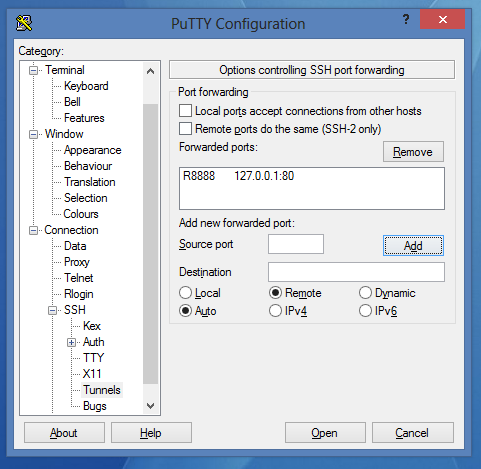Select the IPv4 radio button
Viewport: 481px width, 469px height.
tap(275, 311)
